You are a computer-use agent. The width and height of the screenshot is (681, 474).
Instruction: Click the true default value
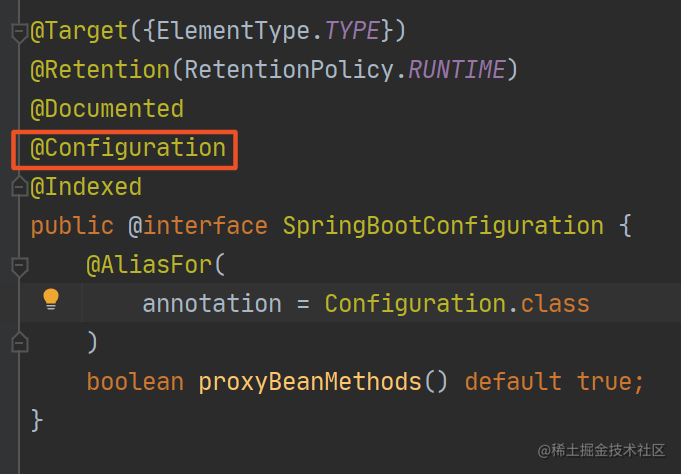coord(605,381)
